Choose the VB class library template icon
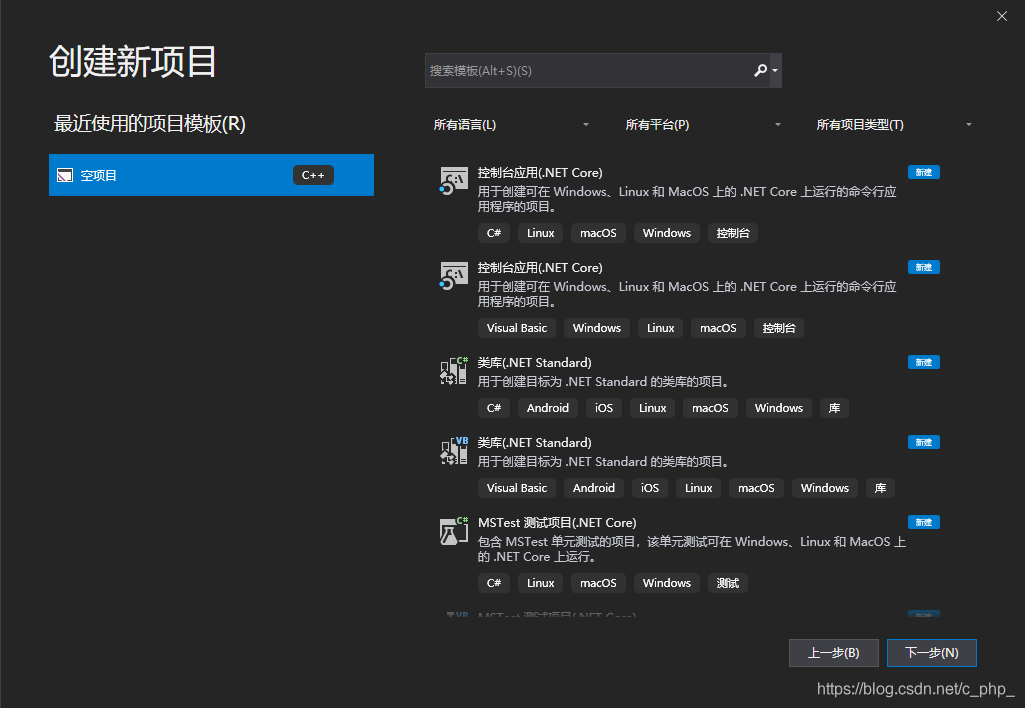The width and height of the screenshot is (1025, 708). pyautogui.click(x=454, y=450)
